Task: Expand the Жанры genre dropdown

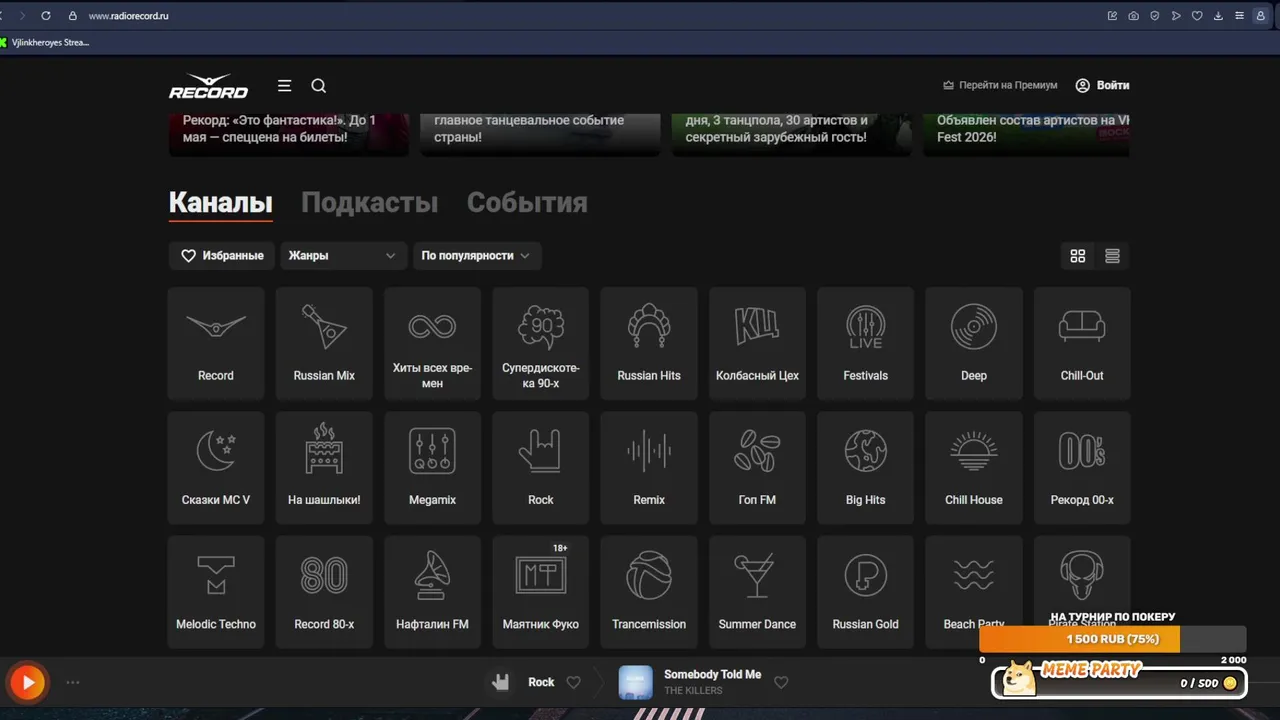Action: point(343,256)
